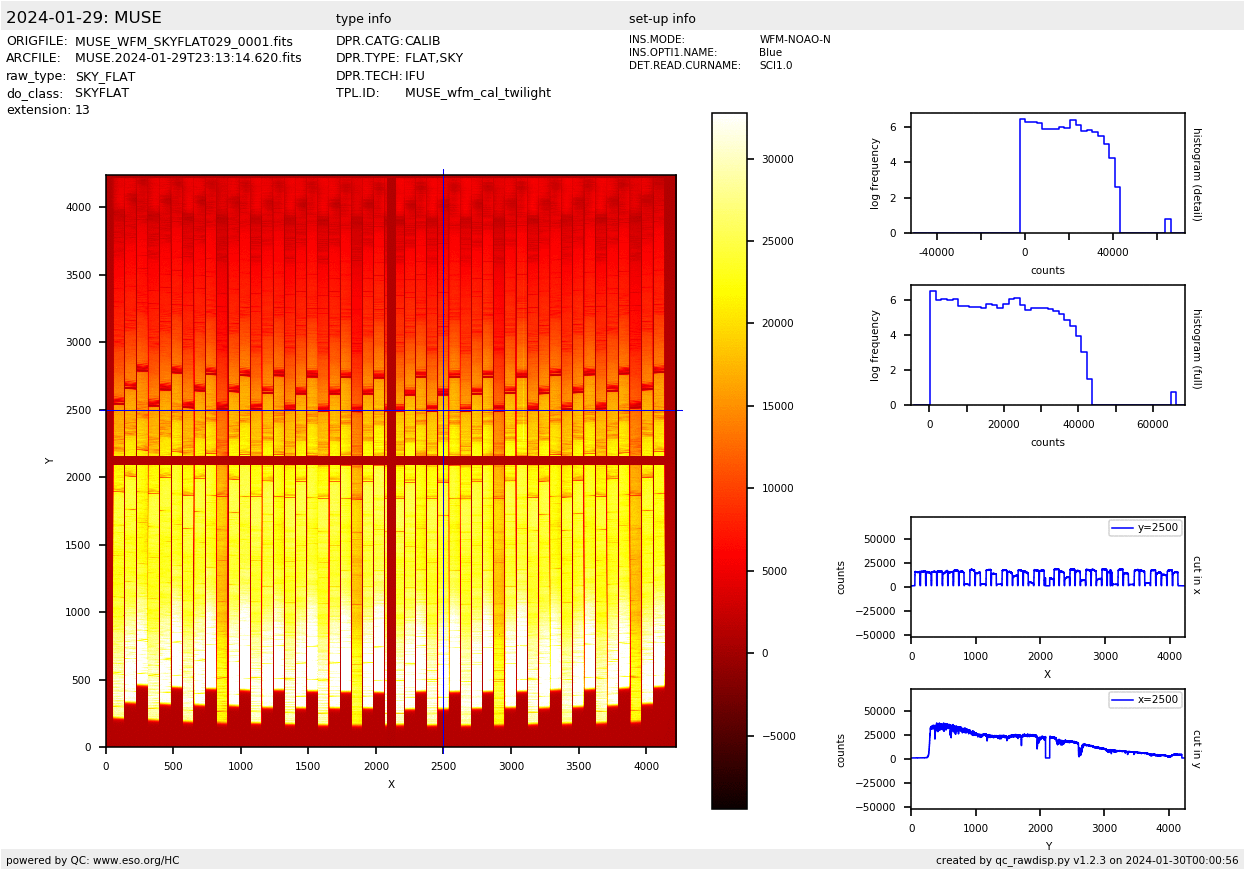The height and width of the screenshot is (870, 1245).
Task: Click the 'set-up info' header
Action: [662, 19]
